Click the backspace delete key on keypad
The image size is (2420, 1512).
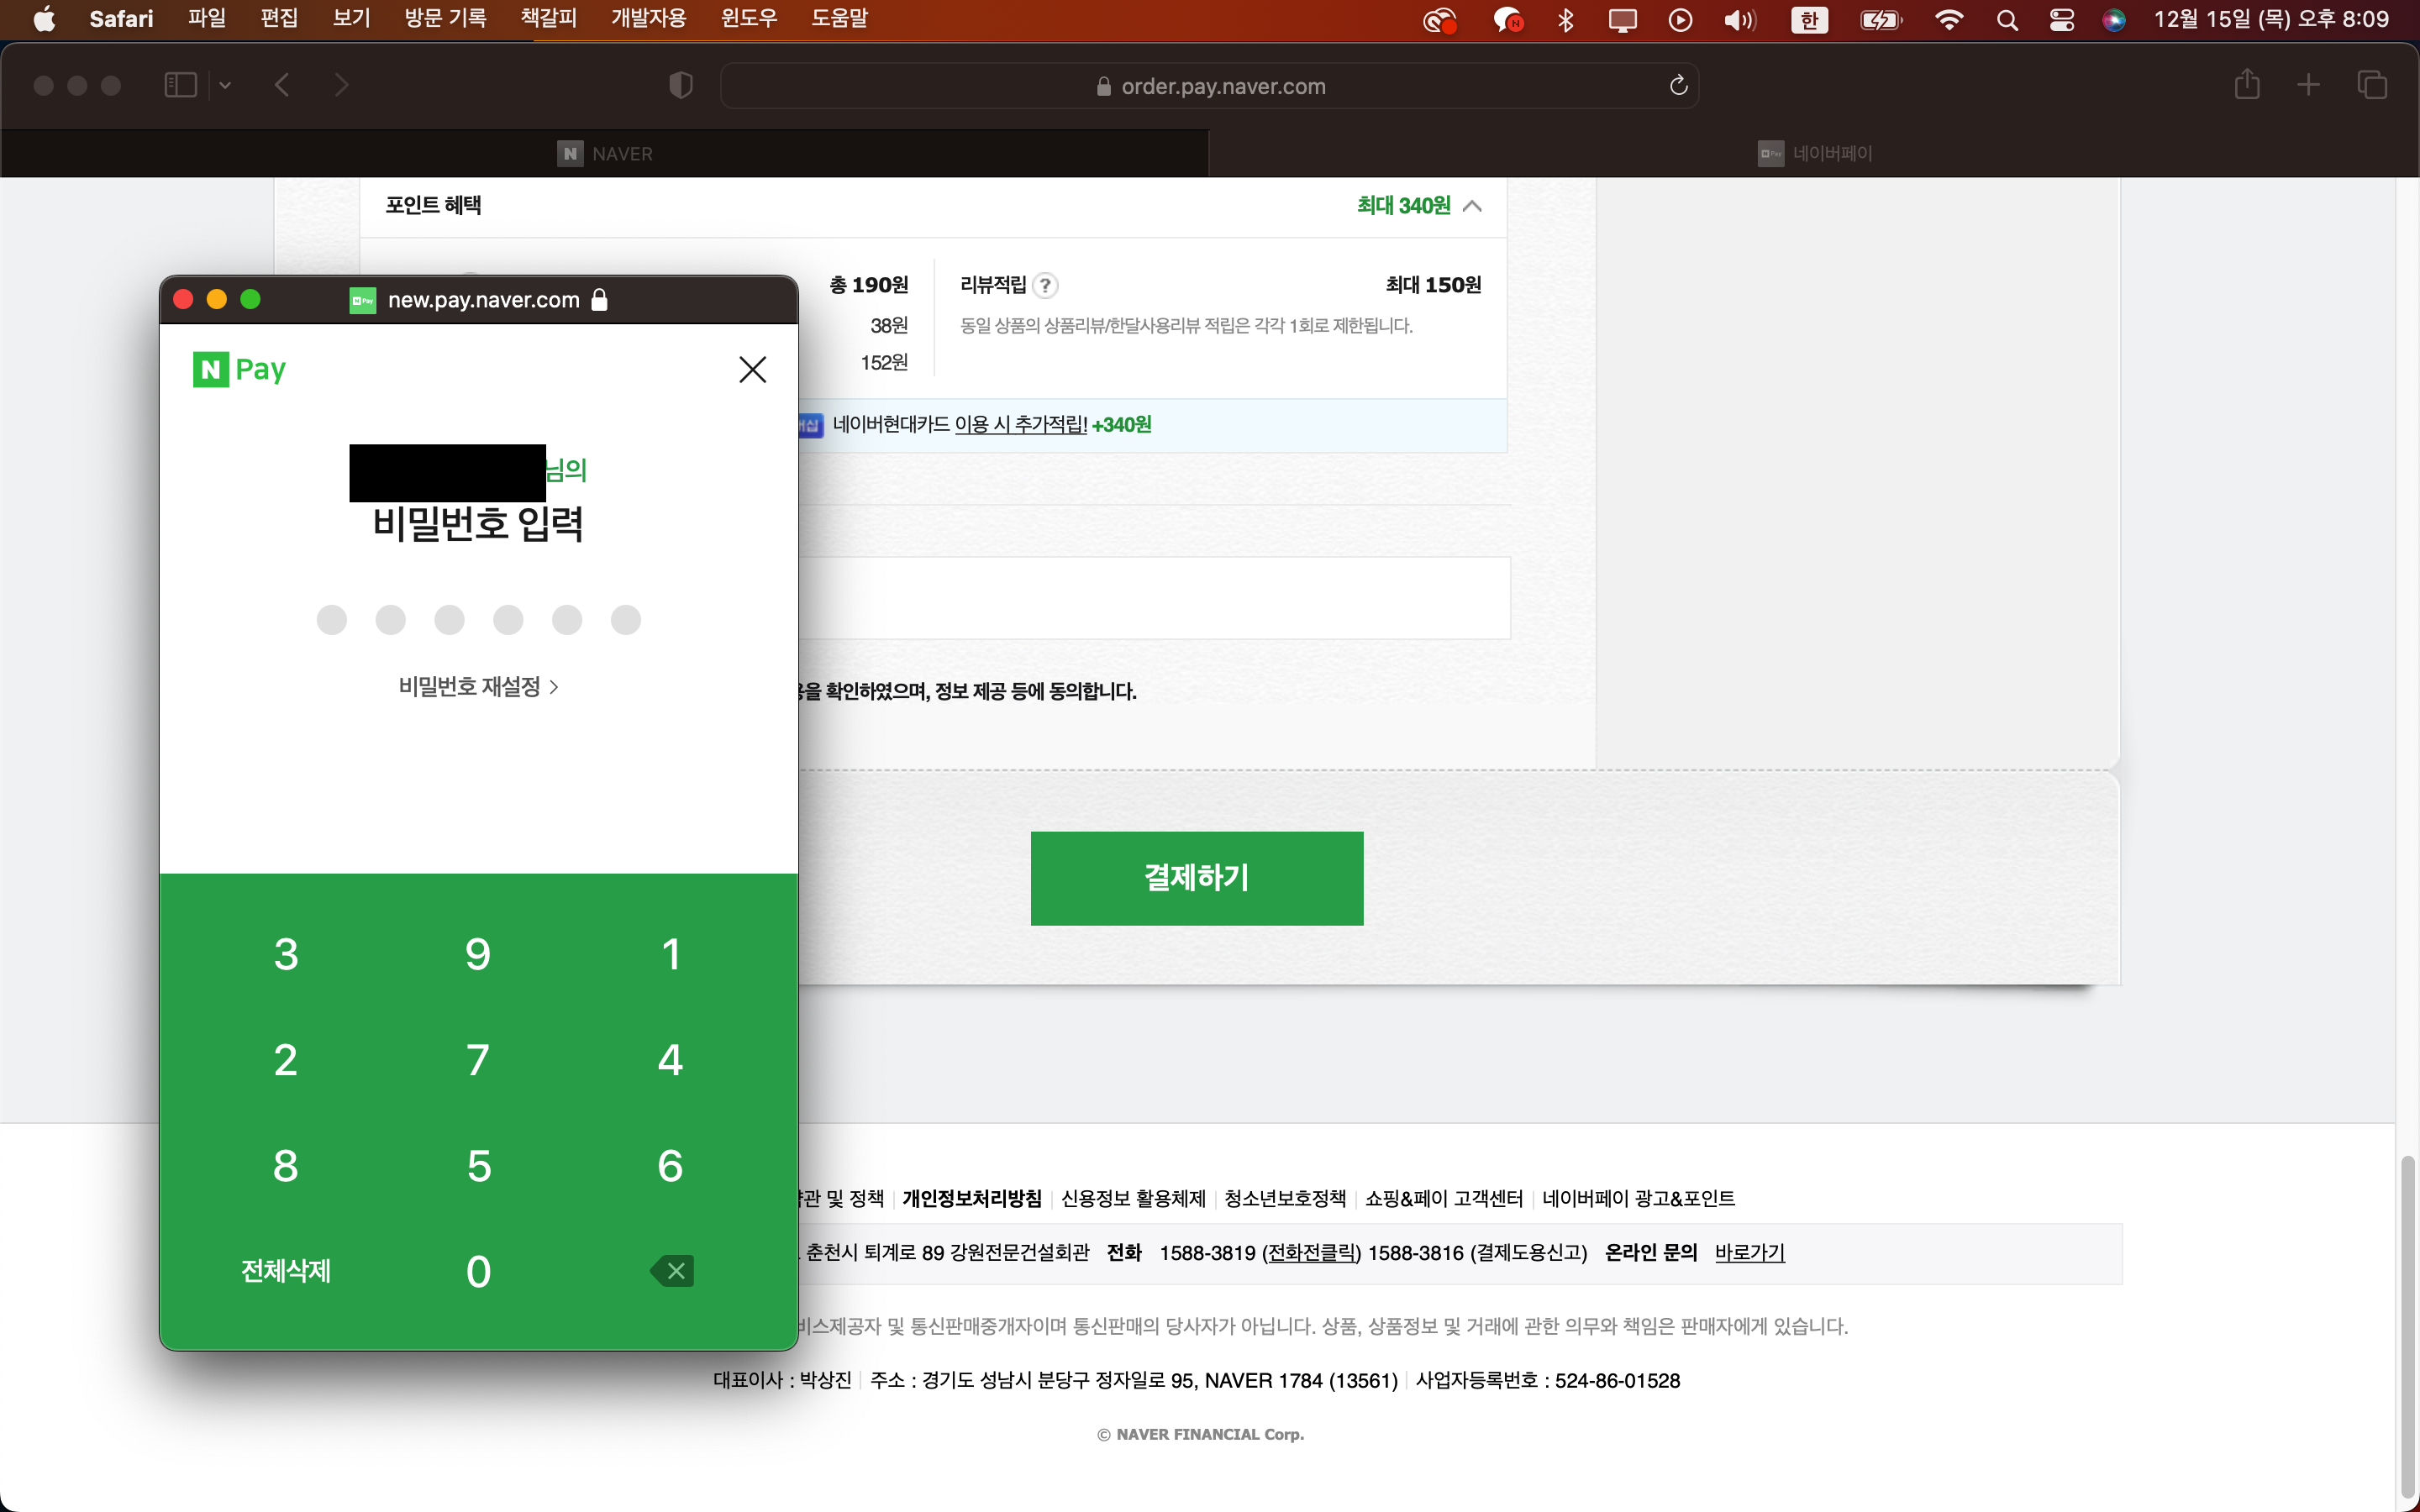point(673,1271)
